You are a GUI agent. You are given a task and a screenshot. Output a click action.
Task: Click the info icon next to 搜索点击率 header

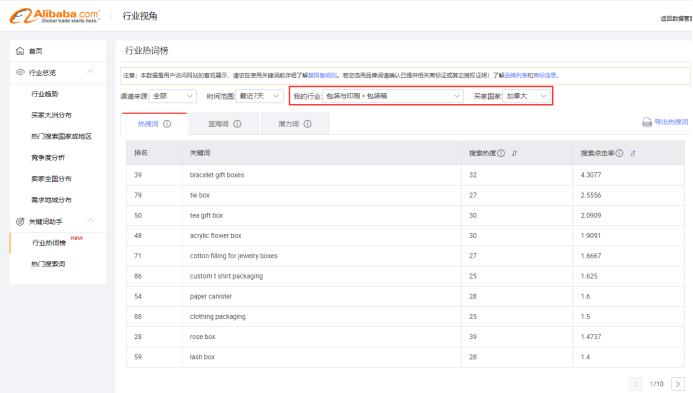click(x=619, y=153)
